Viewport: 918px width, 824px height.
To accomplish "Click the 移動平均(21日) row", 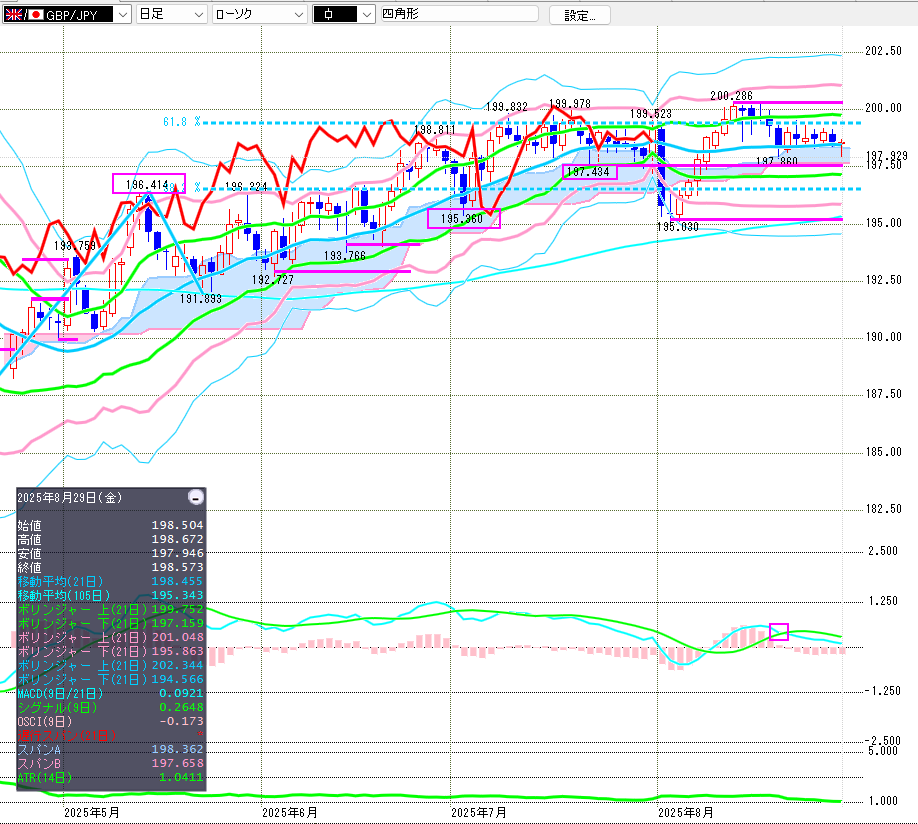I will pos(111,582).
